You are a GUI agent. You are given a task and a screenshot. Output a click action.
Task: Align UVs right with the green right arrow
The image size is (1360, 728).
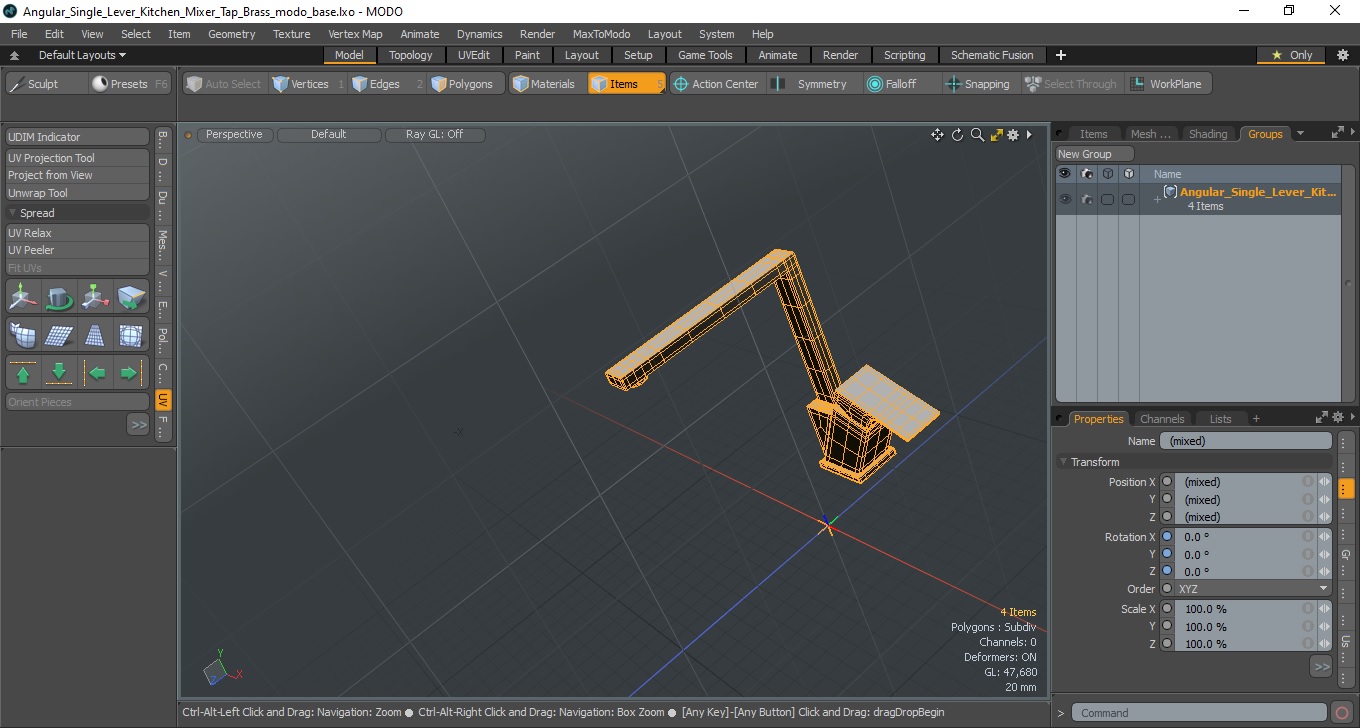coord(131,373)
